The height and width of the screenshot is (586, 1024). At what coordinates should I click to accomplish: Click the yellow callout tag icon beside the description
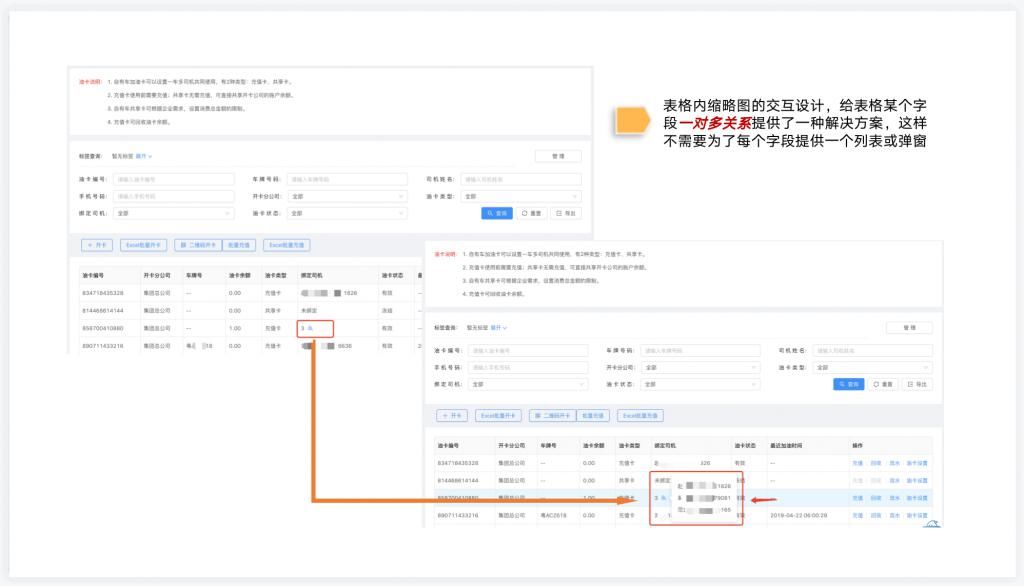tap(630, 120)
